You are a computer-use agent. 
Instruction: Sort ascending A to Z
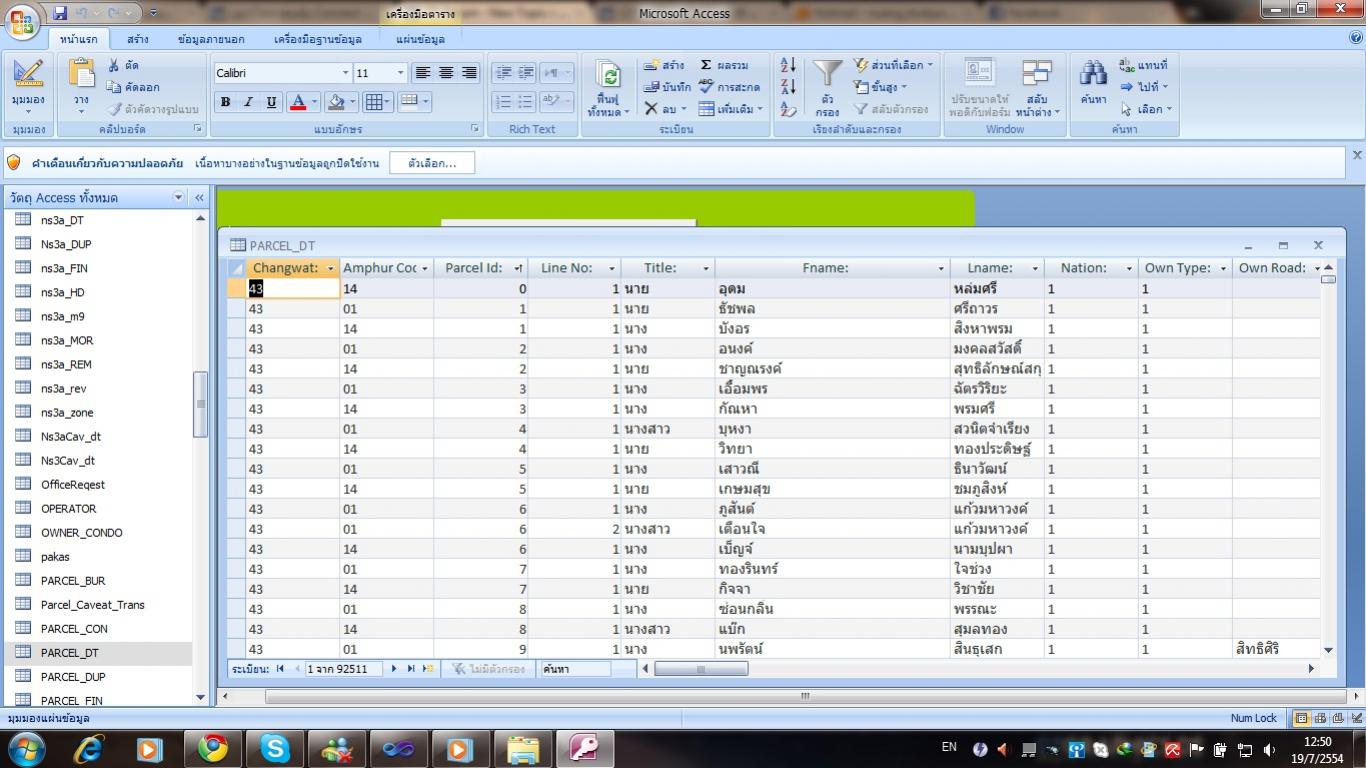coord(788,65)
